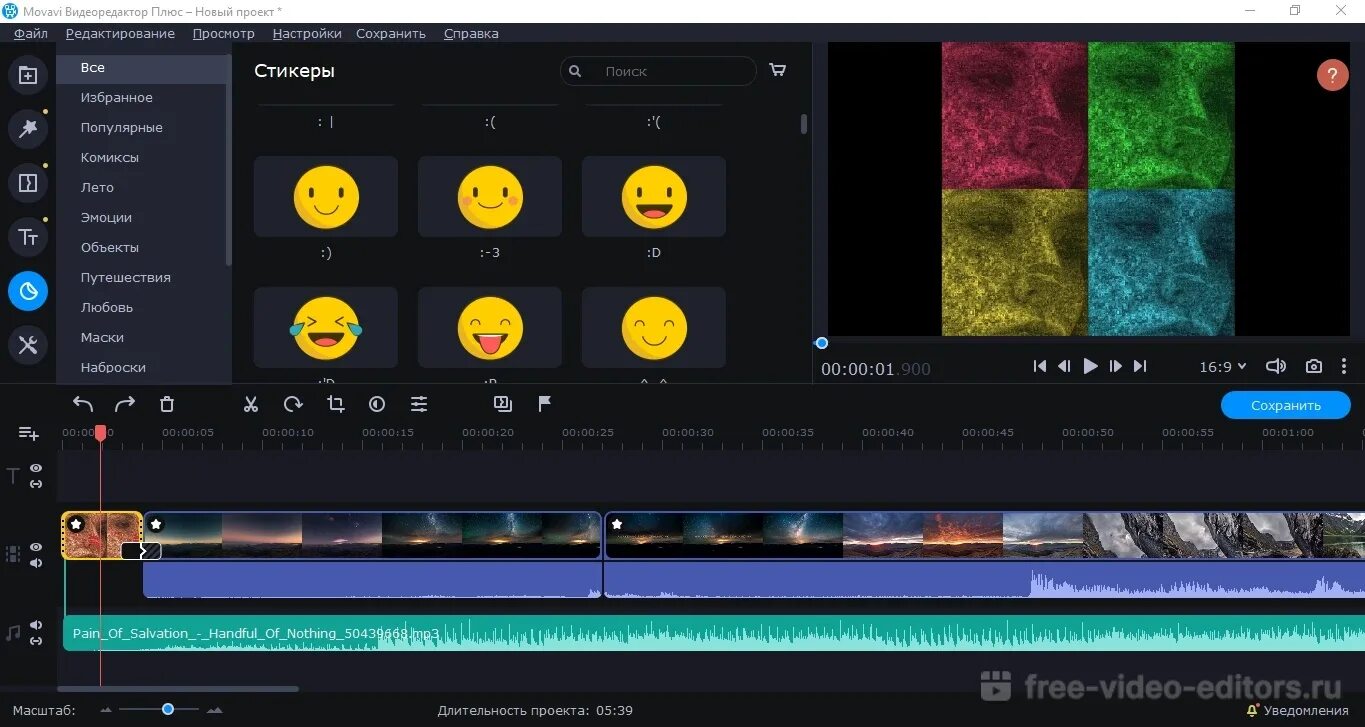Open the 16:9 aspect ratio dropdown
The width and height of the screenshot is (1365, 727).
[x=1221, y=366]
